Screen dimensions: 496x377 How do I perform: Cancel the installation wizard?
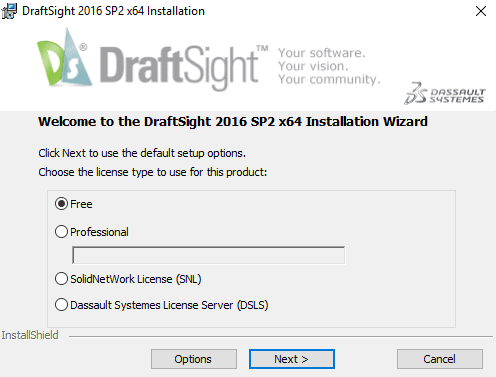pos(440,359)
